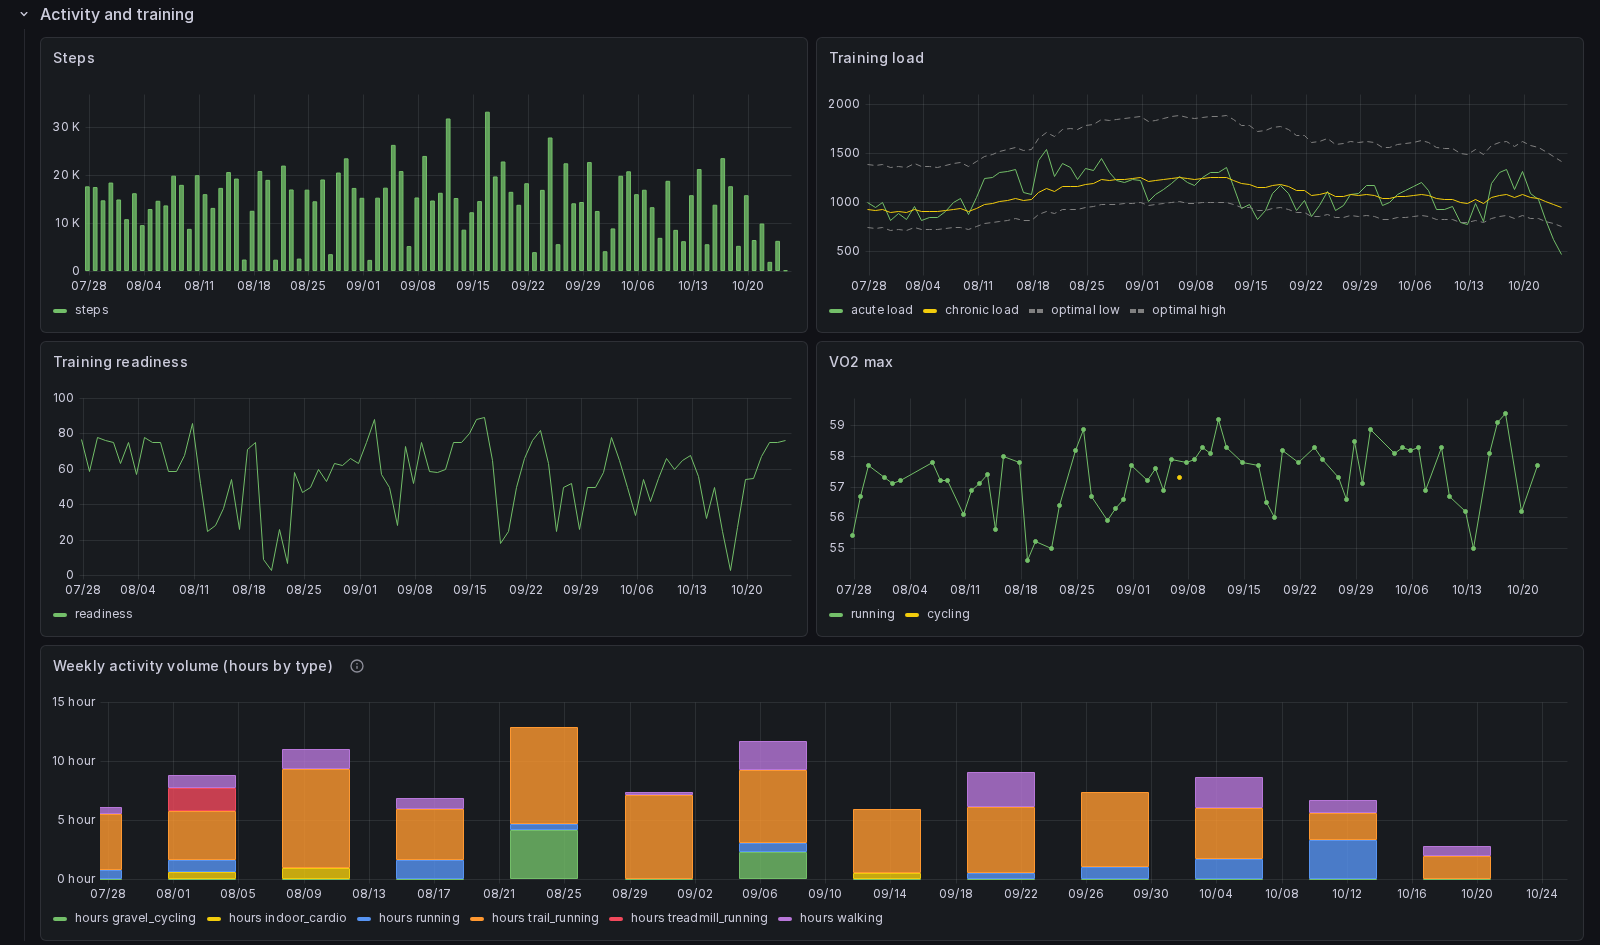1600x945 pixels.
Task: Click the red treadmill_running bar segment
Action: [x=202, y=800]
